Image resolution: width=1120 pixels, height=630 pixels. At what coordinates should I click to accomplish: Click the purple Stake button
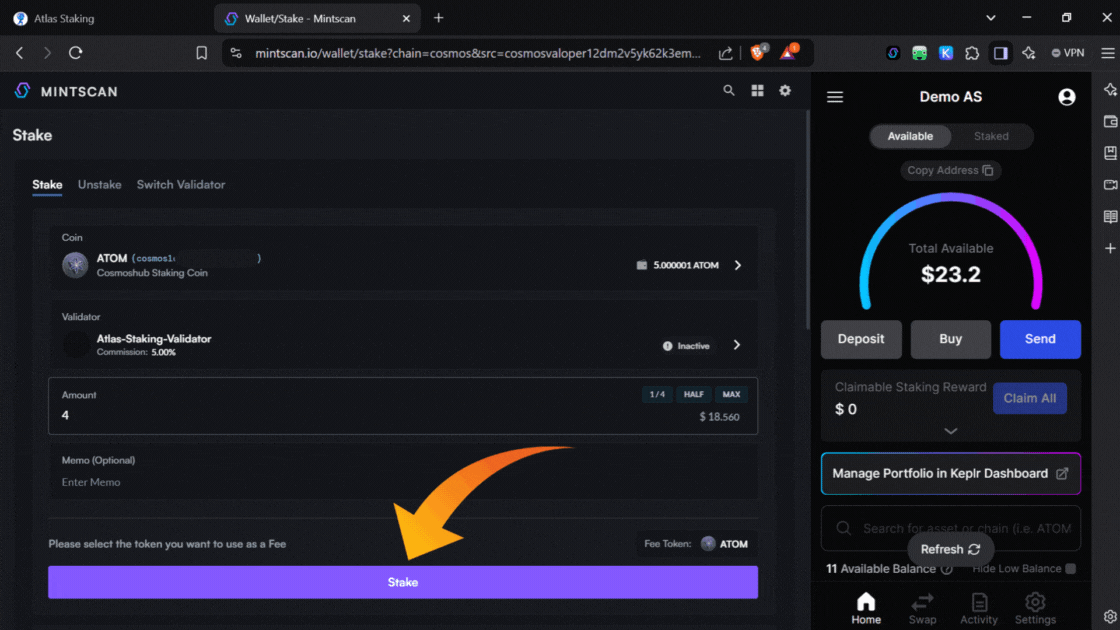coord(403,582)
